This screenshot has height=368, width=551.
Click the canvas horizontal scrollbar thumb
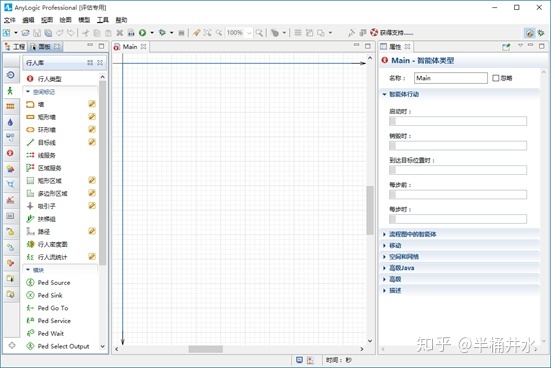pos(206,349)
